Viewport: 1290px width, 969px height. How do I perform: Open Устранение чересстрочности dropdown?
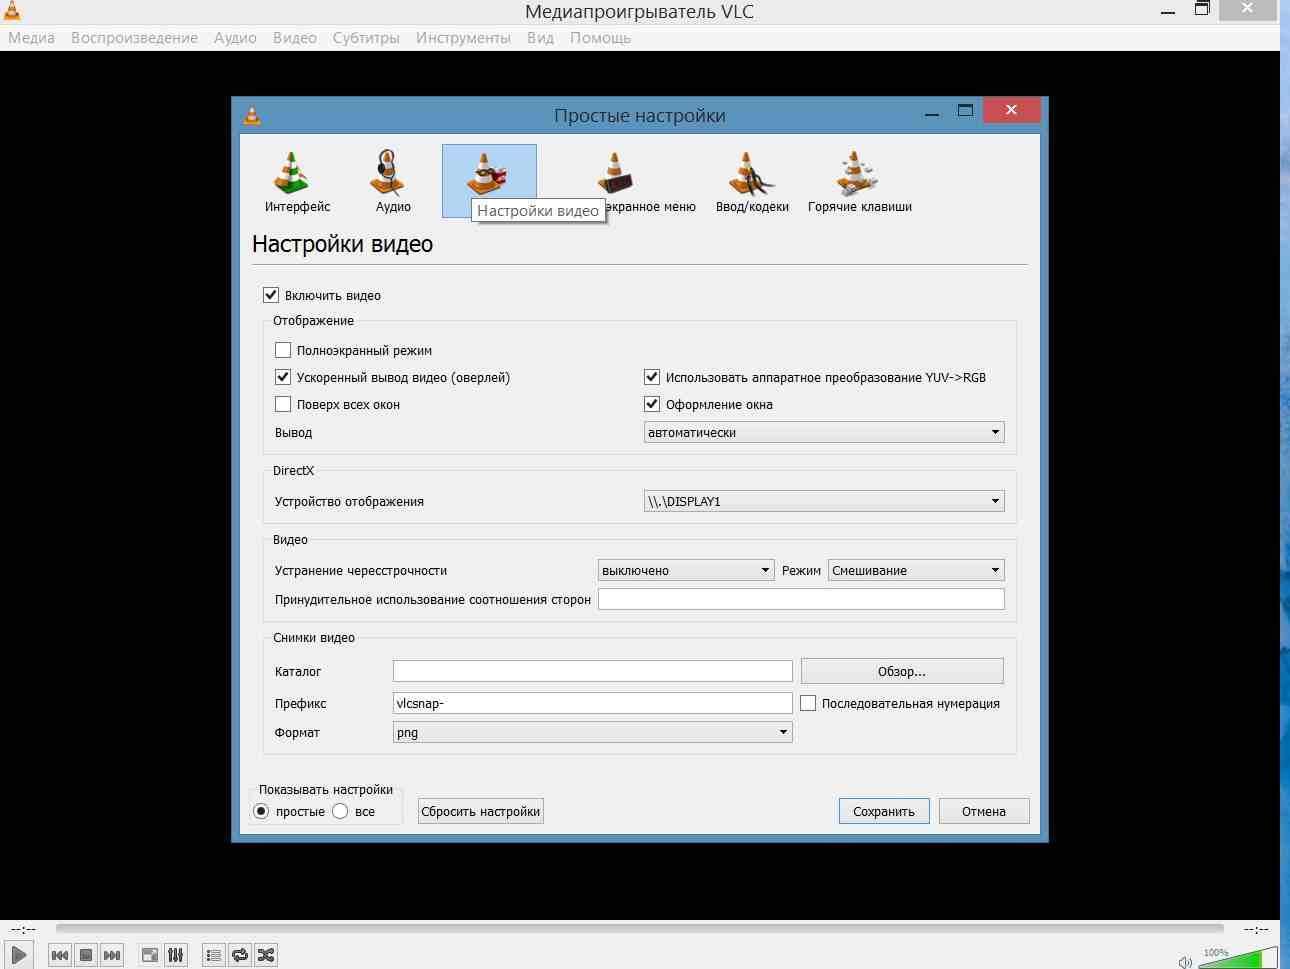coord(686,570)
